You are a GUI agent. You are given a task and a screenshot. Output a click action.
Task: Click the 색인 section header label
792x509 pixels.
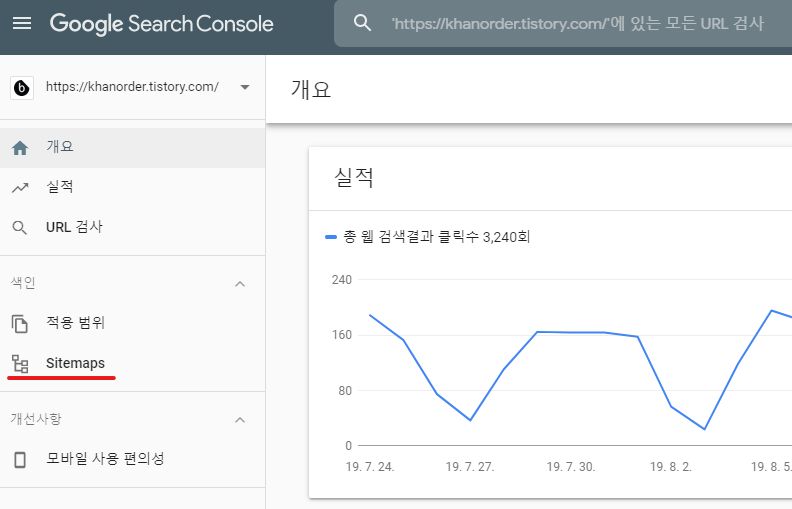(x=23, y=283)
